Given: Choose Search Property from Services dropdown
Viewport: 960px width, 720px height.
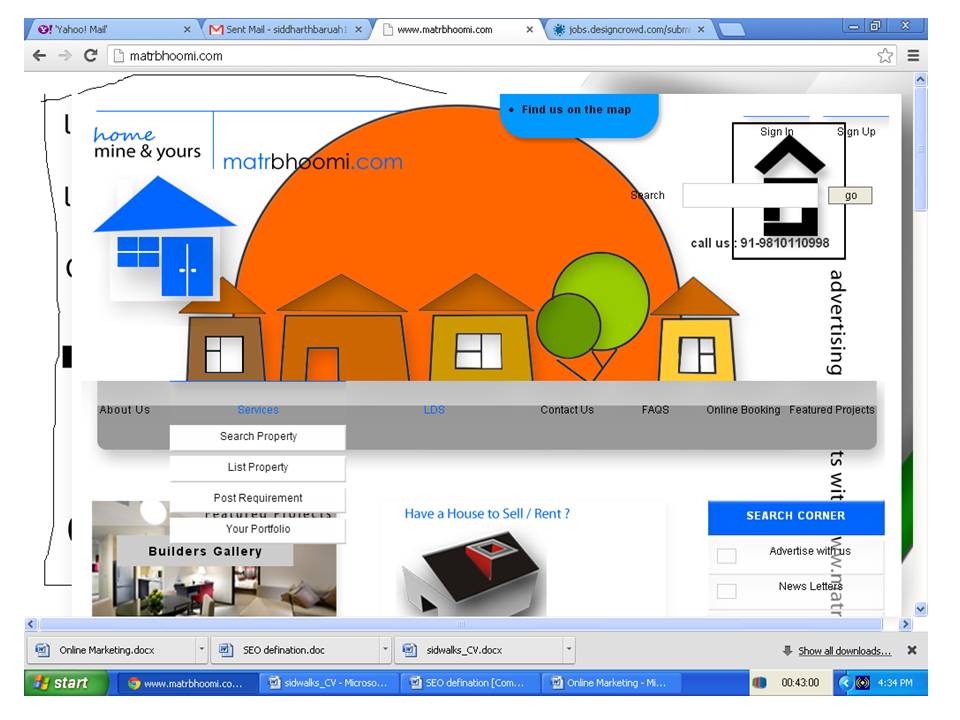Looking at the screenshot, I should [258, 437].
